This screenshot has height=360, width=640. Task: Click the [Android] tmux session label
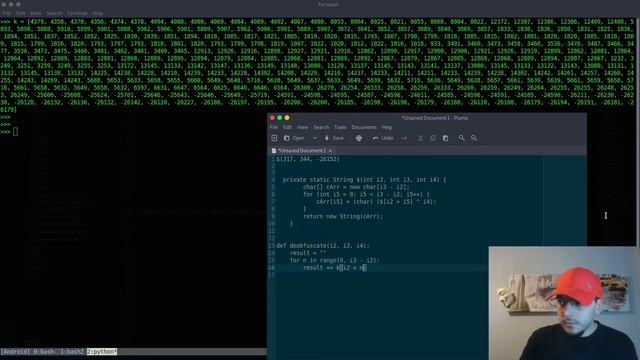click(15, 351)
